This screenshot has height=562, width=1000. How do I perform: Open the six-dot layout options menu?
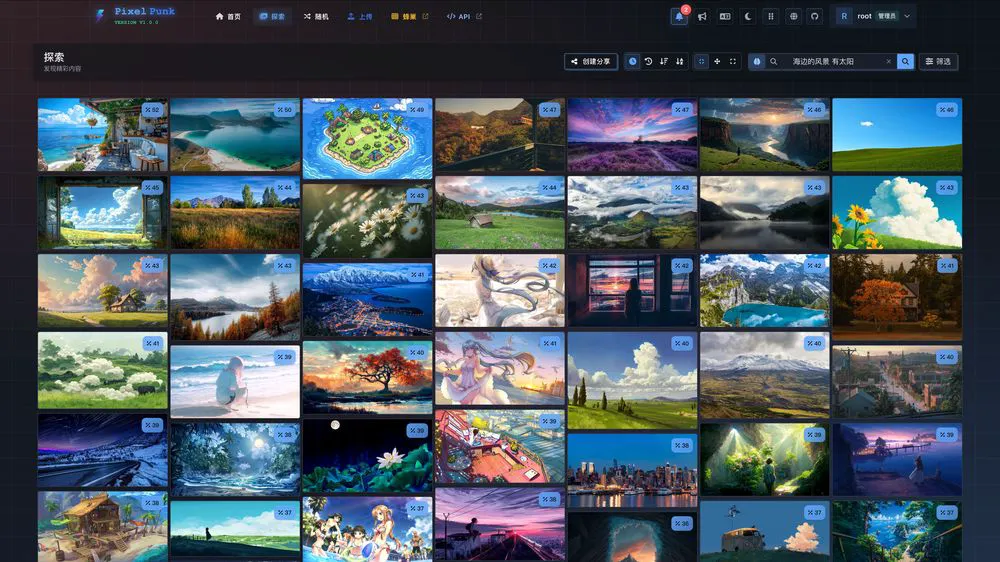(x=770, y=16)
